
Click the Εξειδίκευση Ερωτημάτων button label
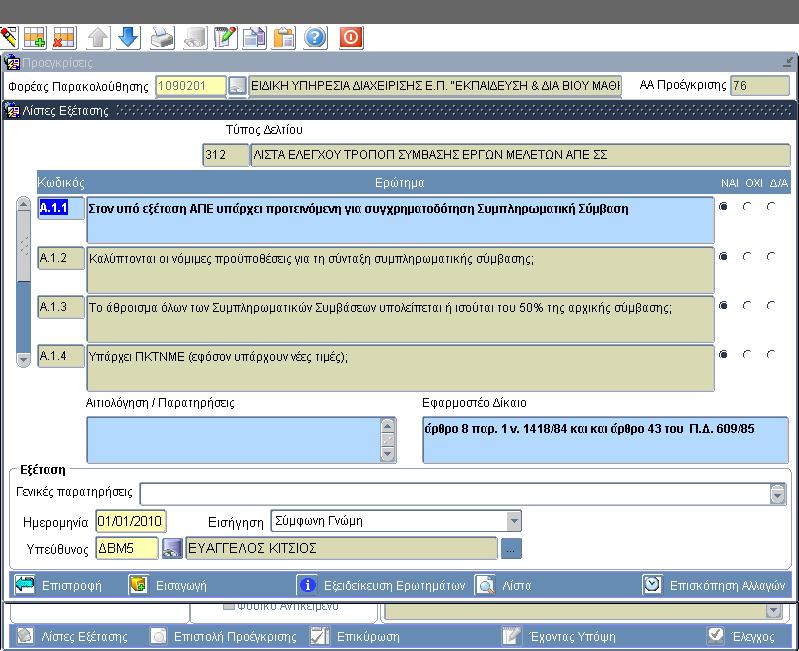pos(394,585)
